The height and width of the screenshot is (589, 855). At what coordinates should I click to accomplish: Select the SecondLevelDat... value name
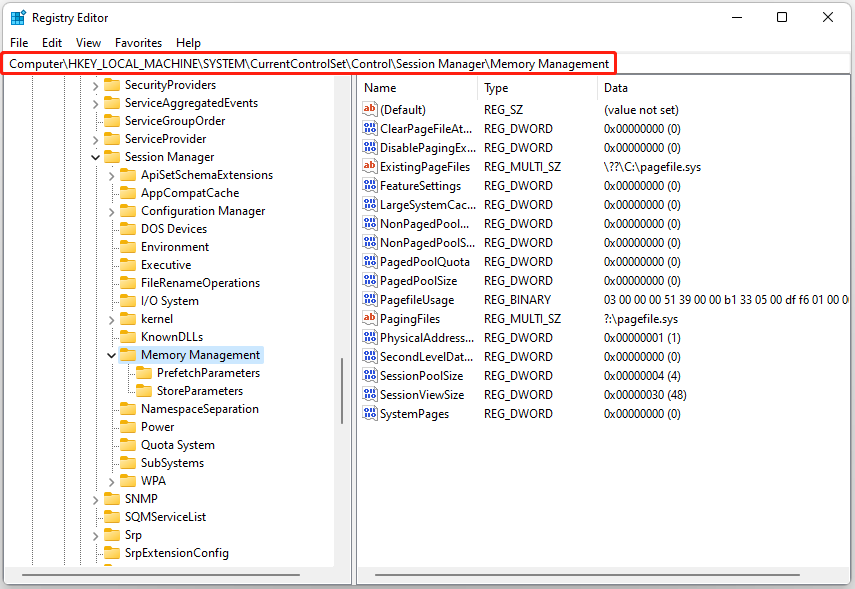(426, 357)
